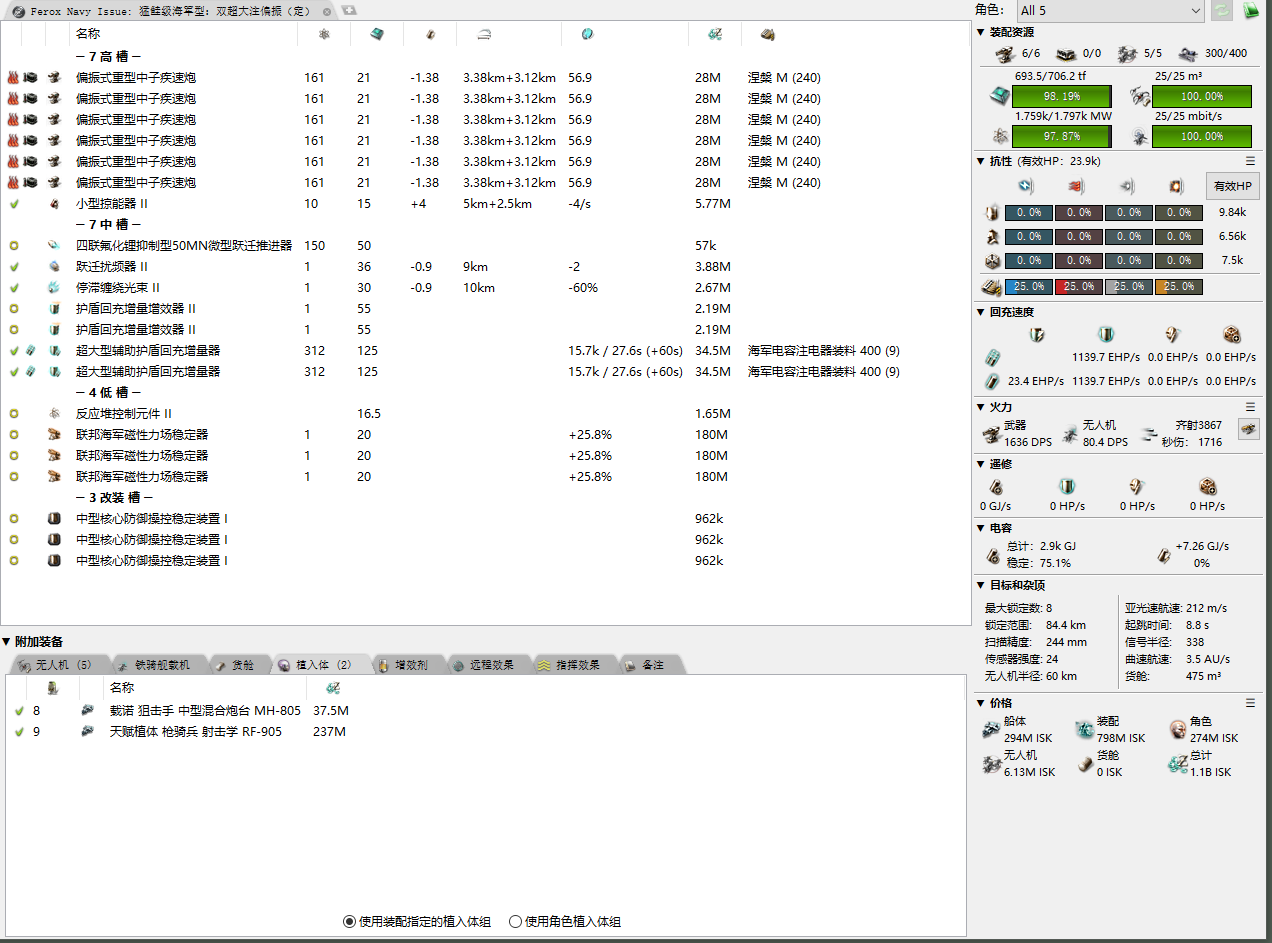Click the character refresh icon
Screen dimensions: 1272x943
(x=1222, y=11)
